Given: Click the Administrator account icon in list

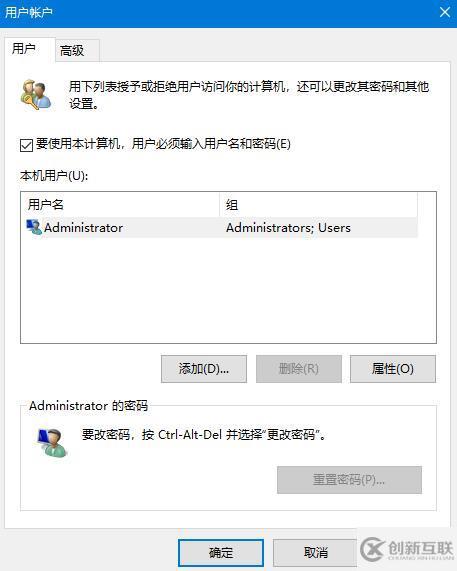Looking at the screenshot, I should (34, 227).
